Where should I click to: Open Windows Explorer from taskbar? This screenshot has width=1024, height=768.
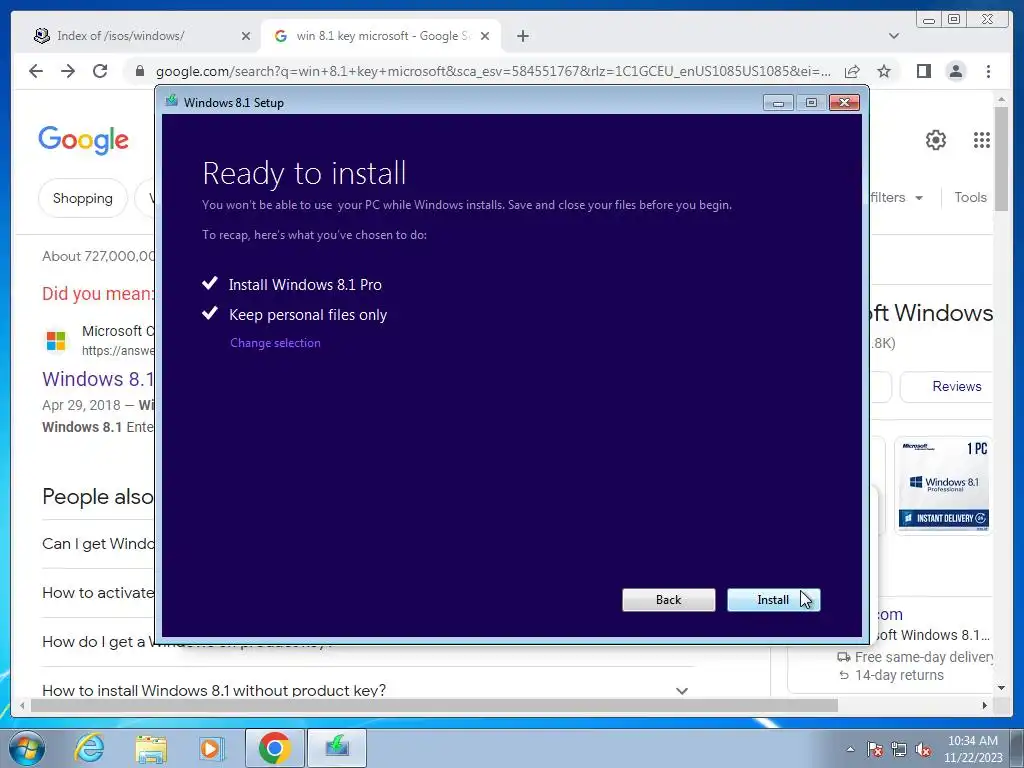click(151, 748)
